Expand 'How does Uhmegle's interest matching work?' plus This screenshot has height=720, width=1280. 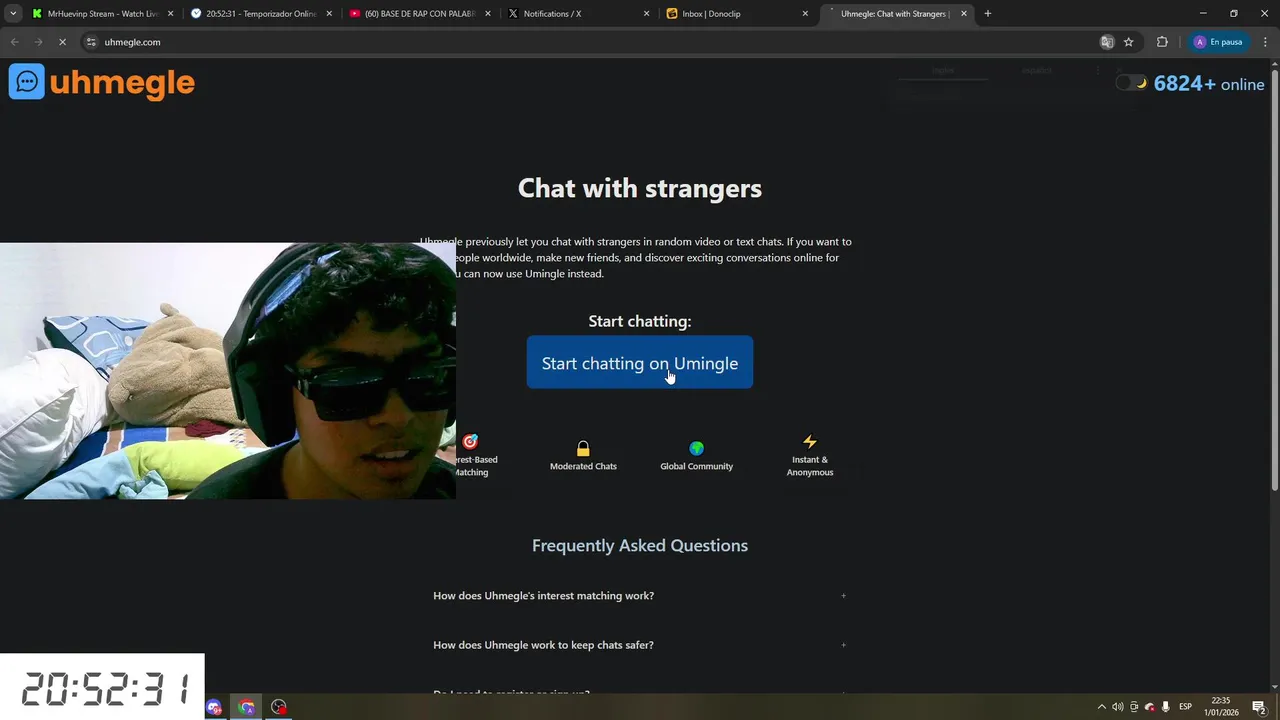(843, 596)
